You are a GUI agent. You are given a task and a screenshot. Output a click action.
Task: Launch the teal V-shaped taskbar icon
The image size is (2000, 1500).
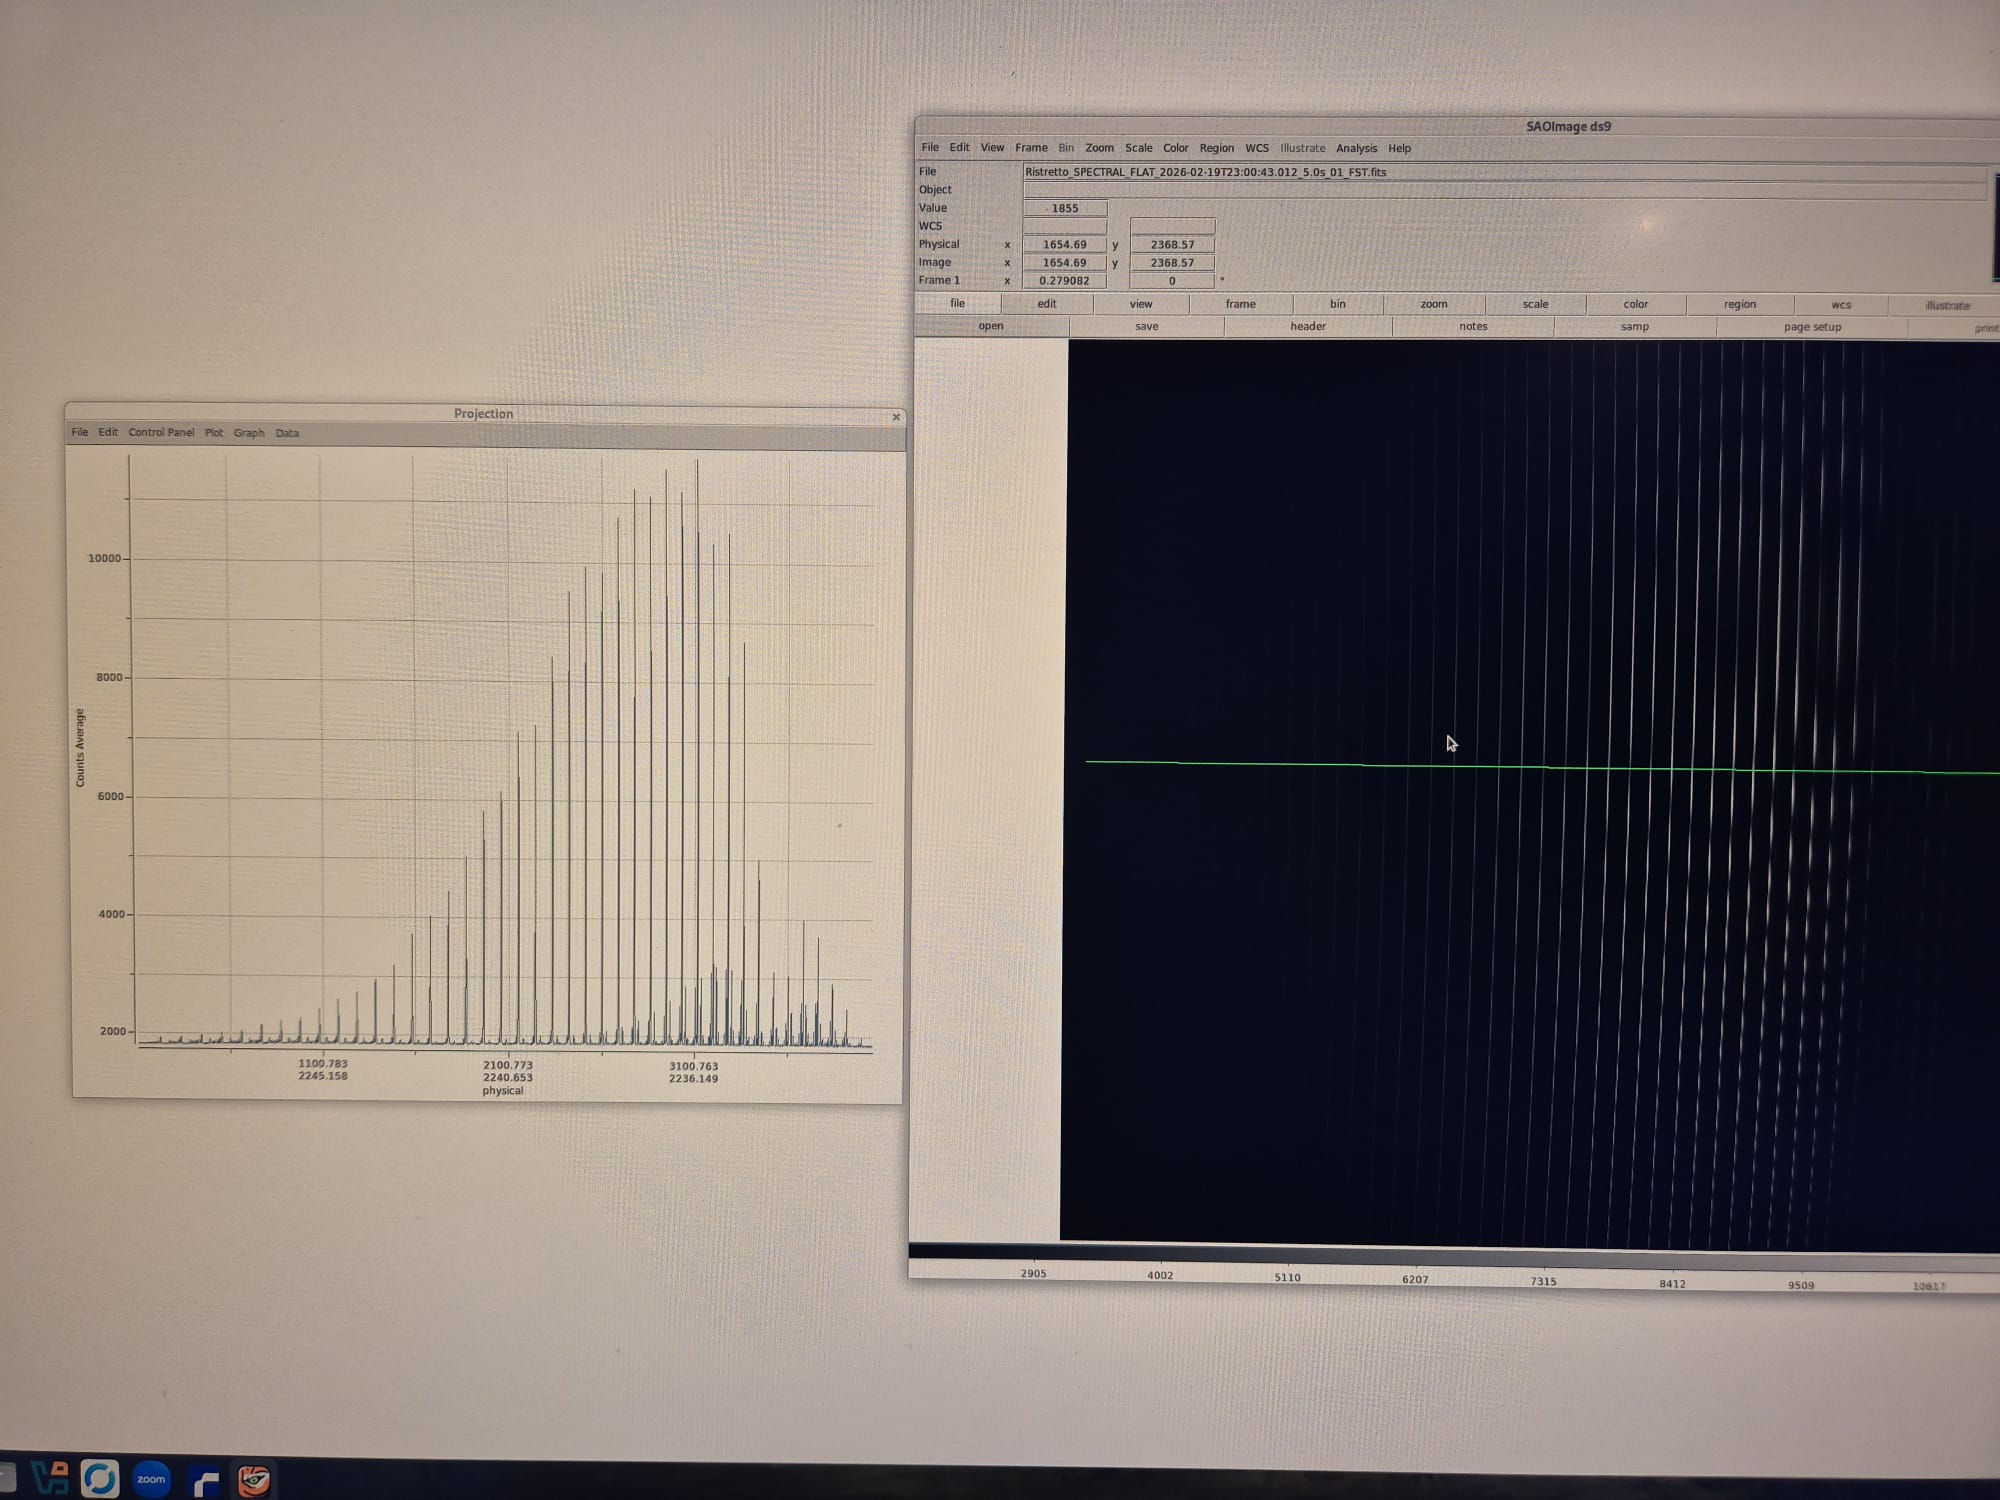[50, 1477]
